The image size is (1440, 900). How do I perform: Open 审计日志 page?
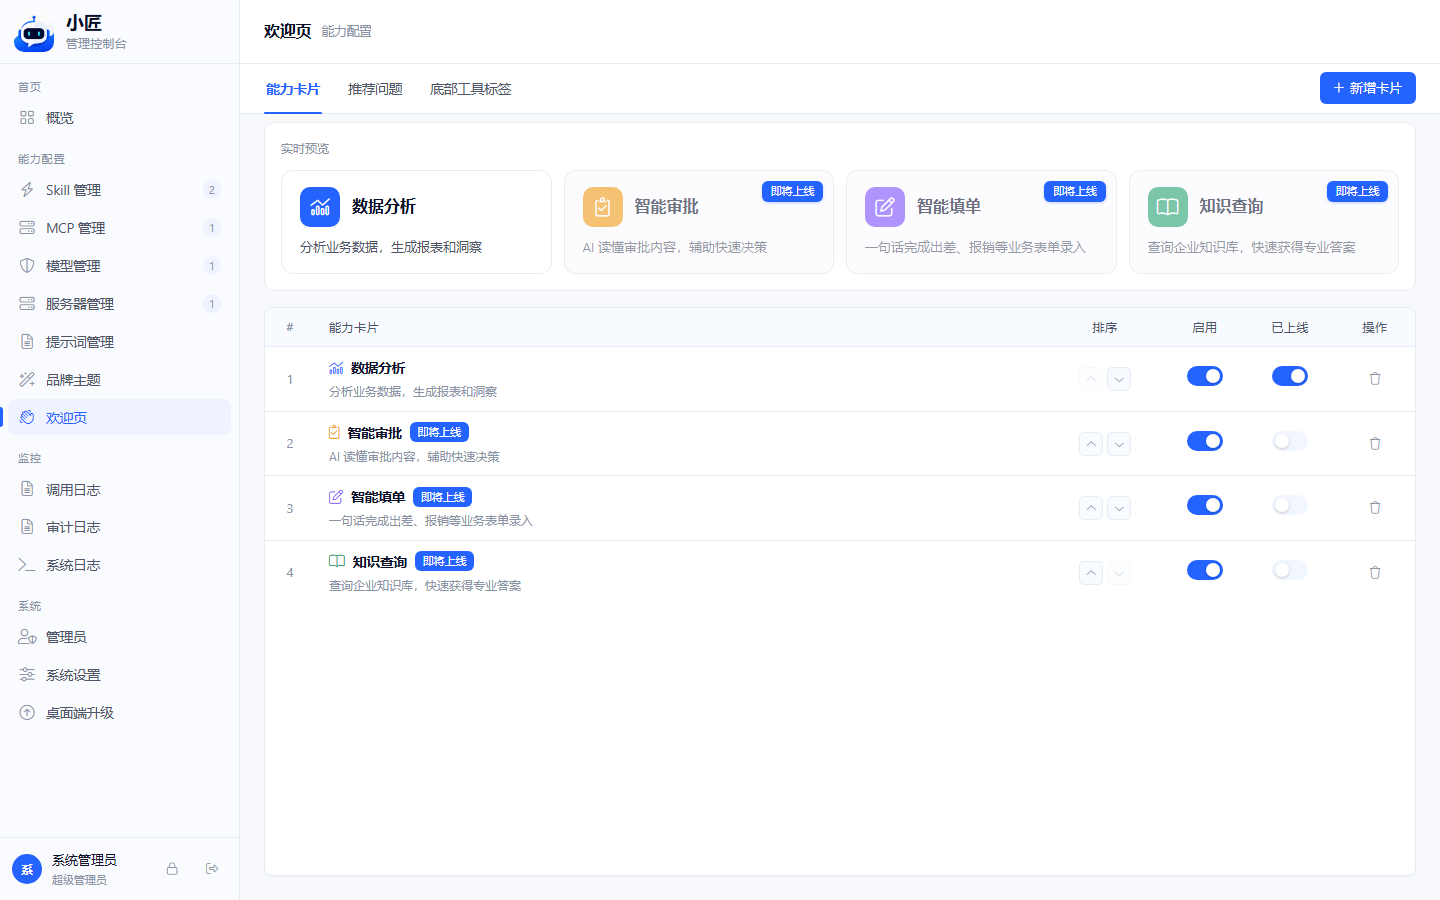[119, 527]
